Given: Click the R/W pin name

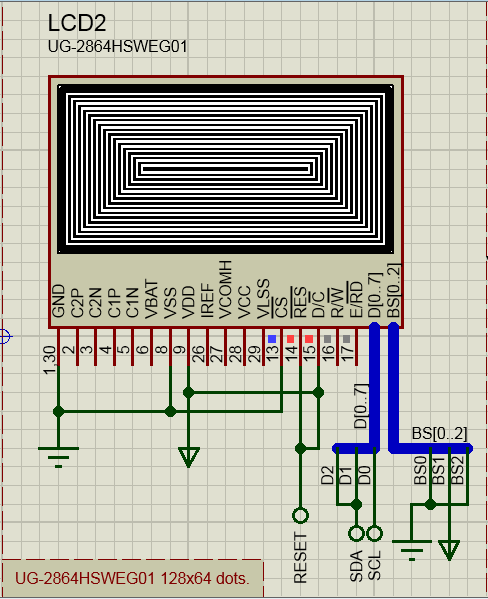Looking at the screenshot, I should 336,303.
